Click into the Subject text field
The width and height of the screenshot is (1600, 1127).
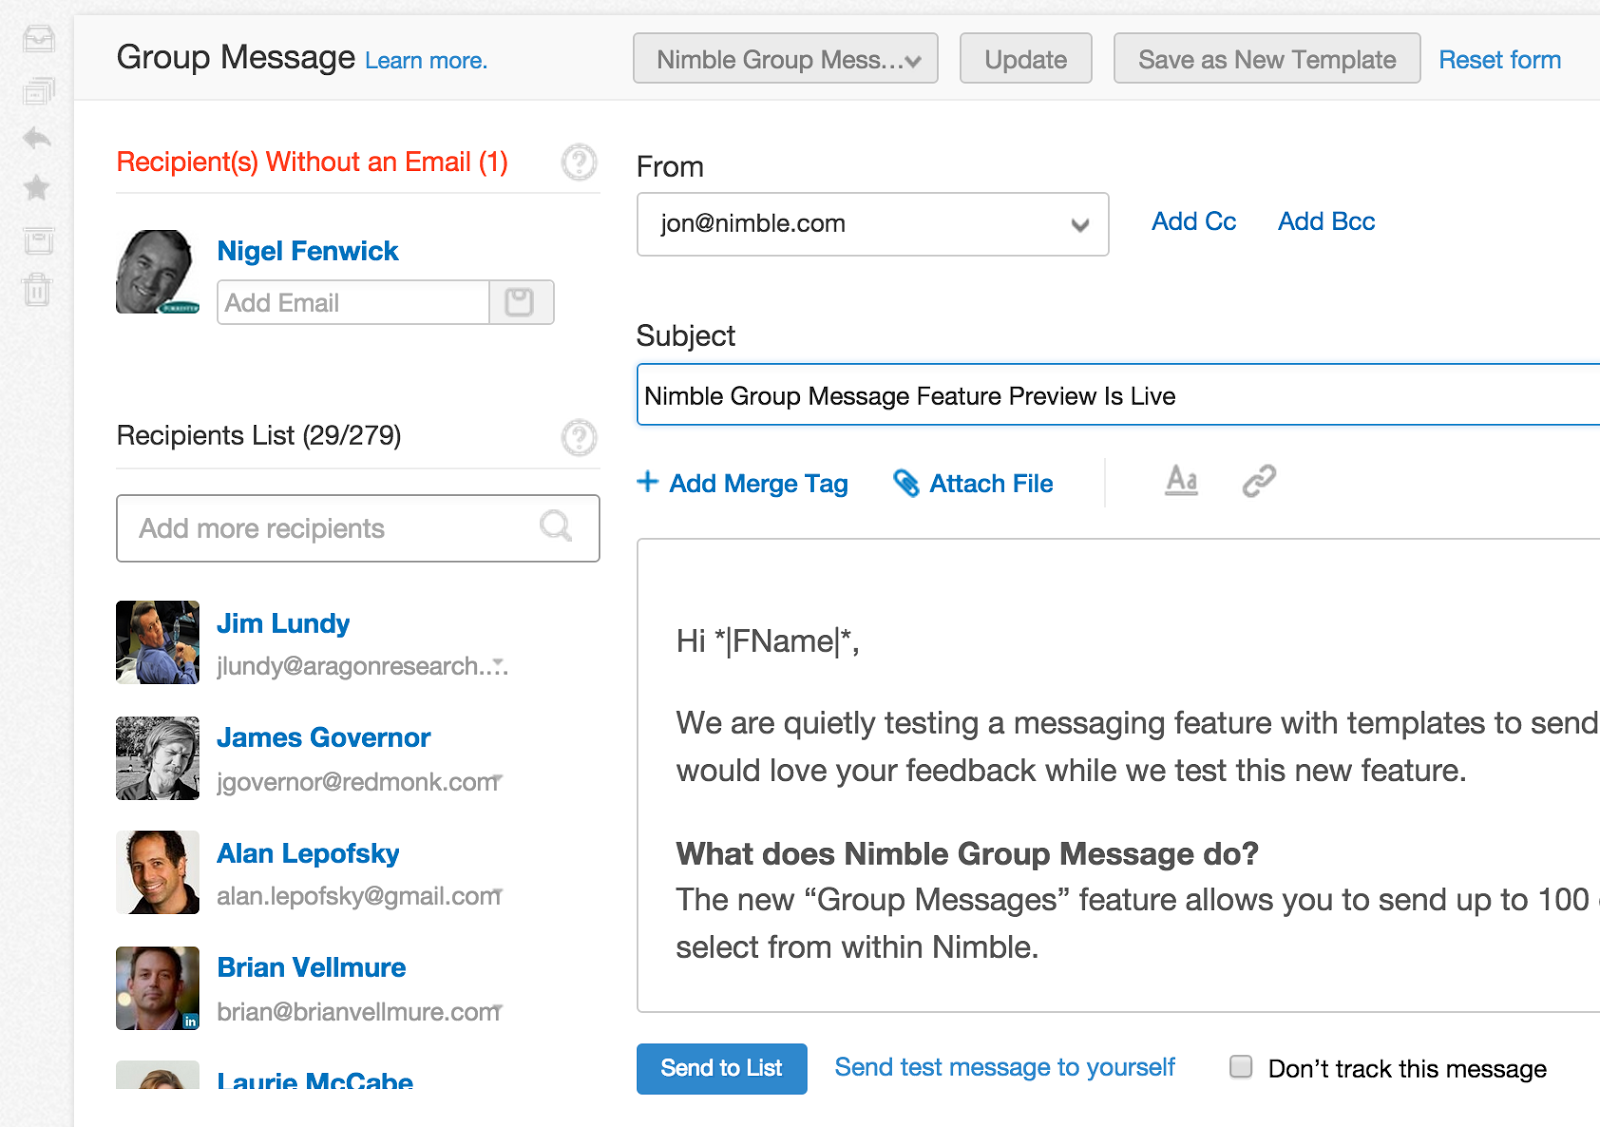pos(1118,395)
